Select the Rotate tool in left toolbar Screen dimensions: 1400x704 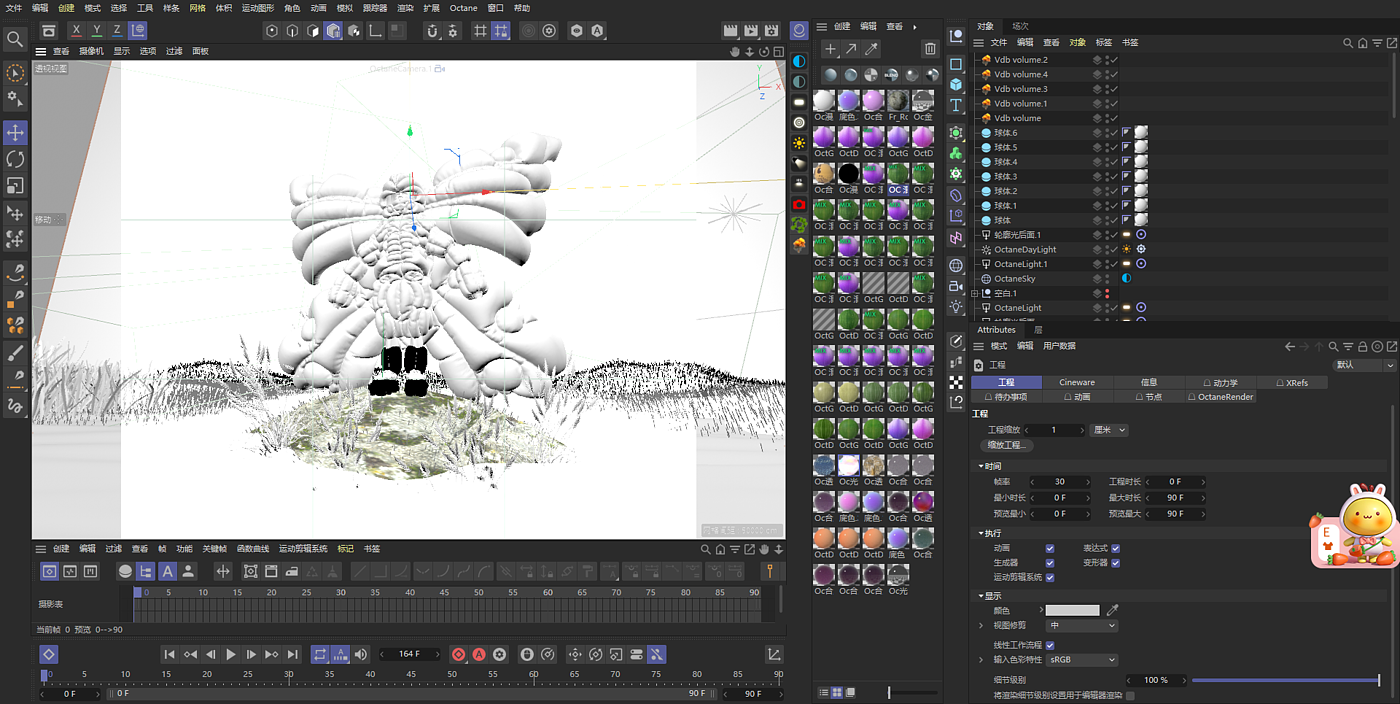[15, 159]
